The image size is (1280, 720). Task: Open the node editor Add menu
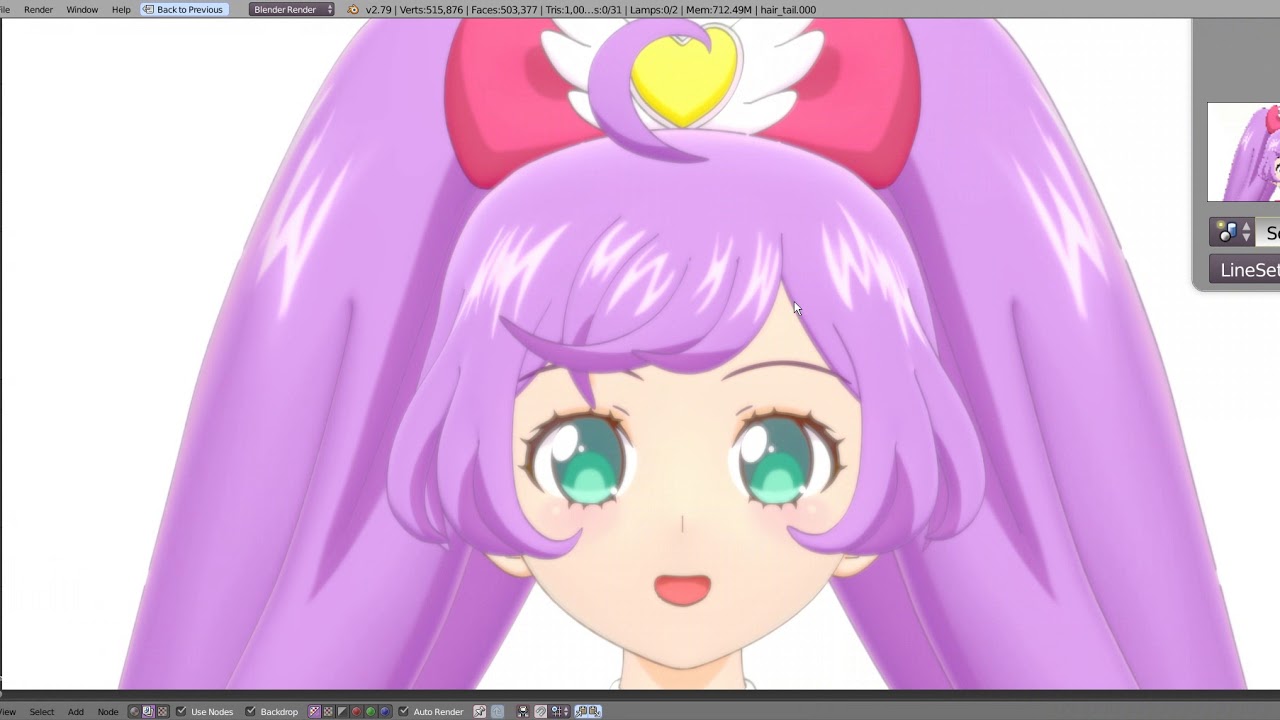(76, 712)
